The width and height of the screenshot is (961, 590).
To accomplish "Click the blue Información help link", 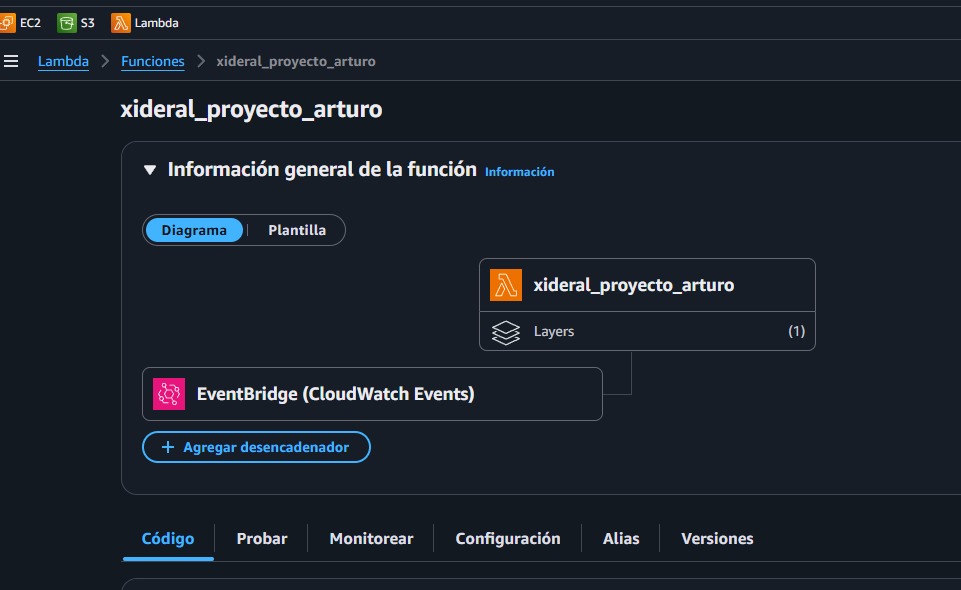I will [519, 172].
